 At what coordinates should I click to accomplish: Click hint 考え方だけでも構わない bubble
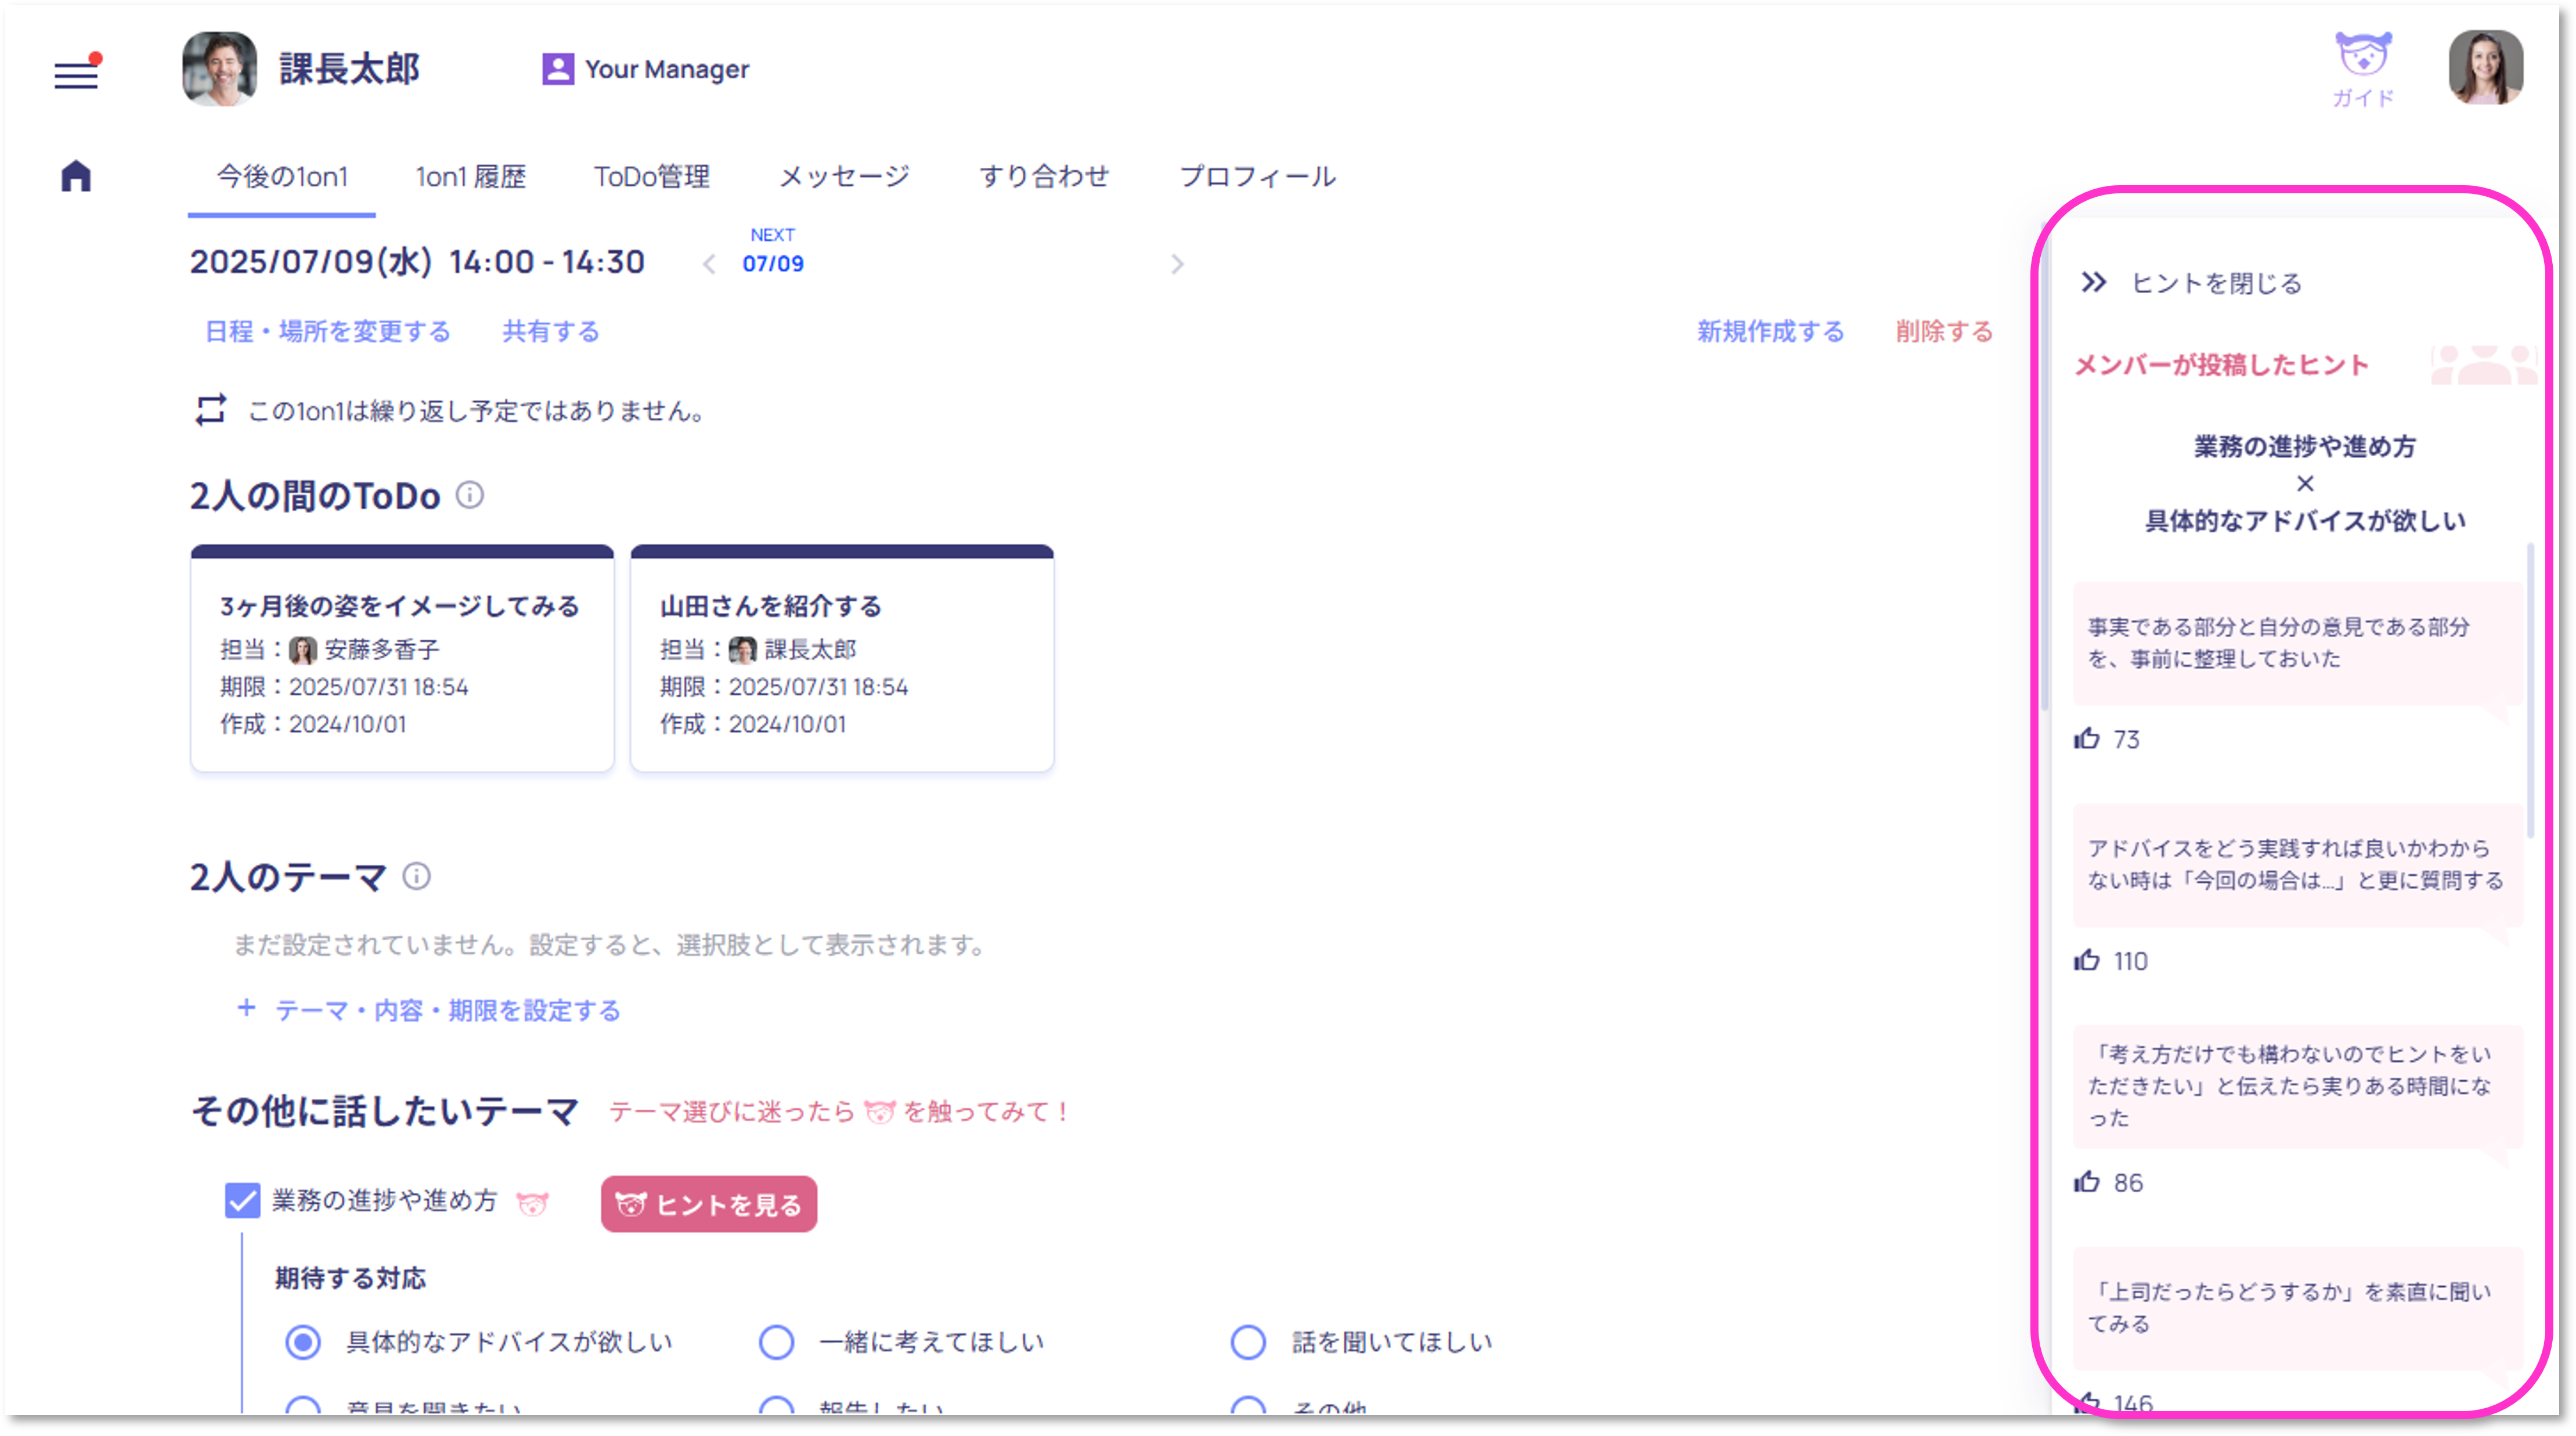point(2297,1086)
